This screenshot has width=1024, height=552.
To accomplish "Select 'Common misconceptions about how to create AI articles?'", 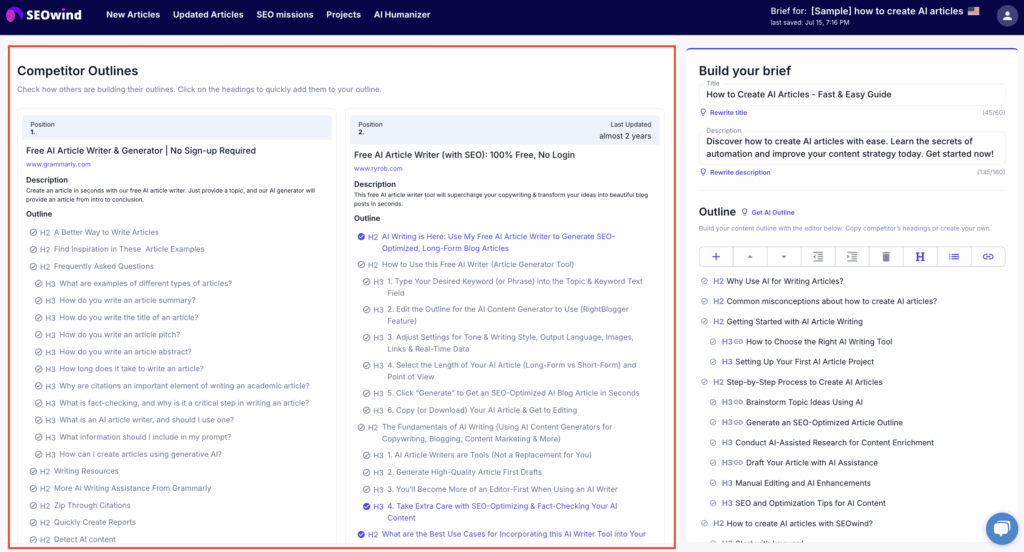I will [x=831, y=301].
